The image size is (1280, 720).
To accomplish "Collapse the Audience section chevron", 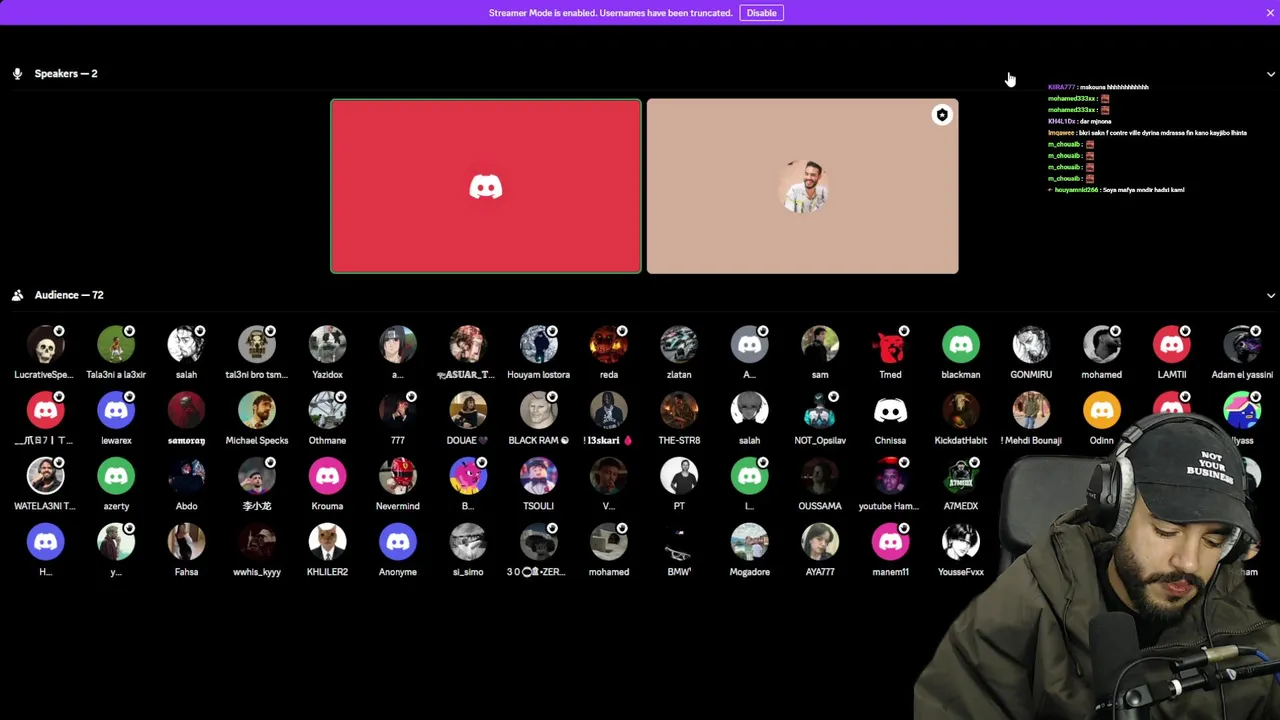I will [1271, 296].
